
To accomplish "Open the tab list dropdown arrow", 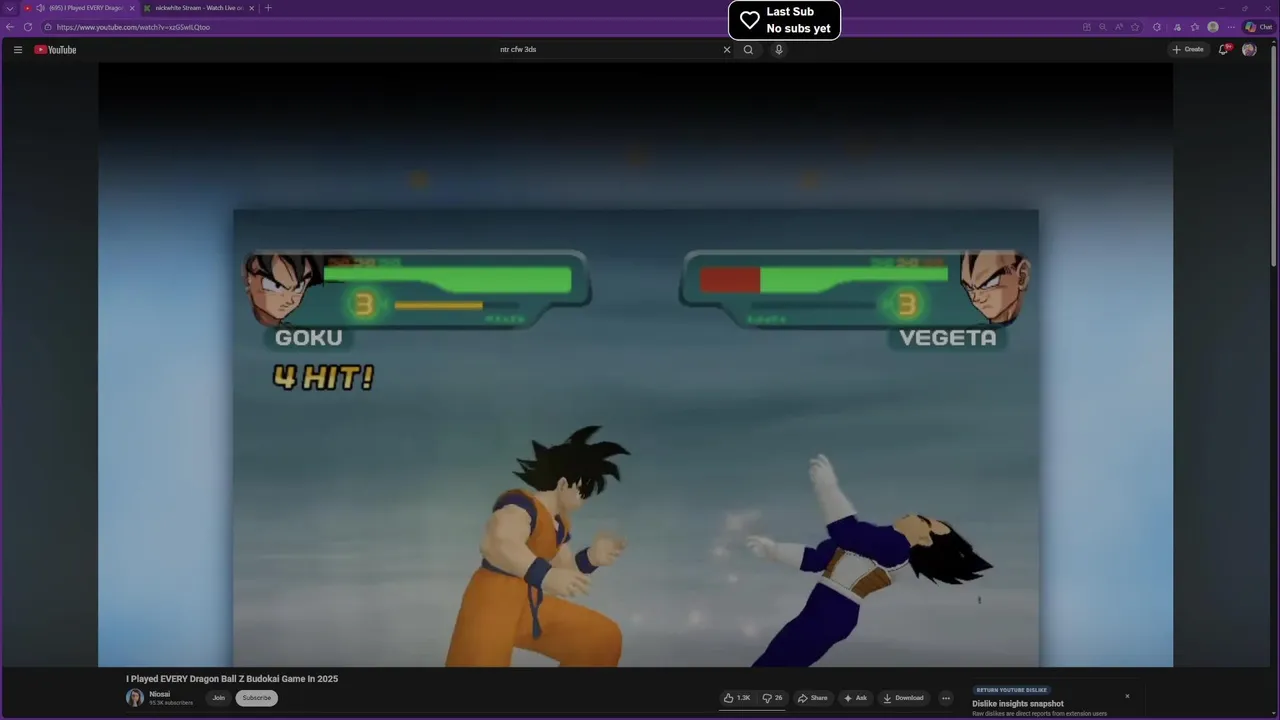I will point(10,8).
